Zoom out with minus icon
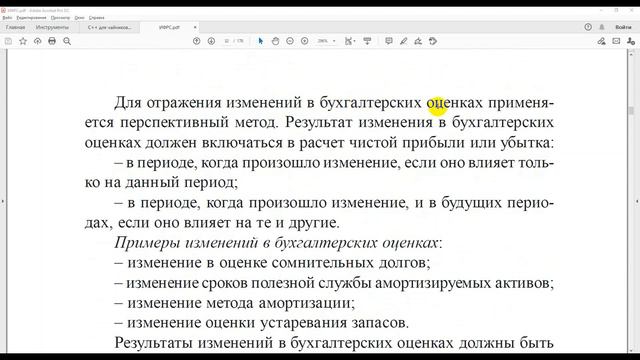 [x=290, y=41]
